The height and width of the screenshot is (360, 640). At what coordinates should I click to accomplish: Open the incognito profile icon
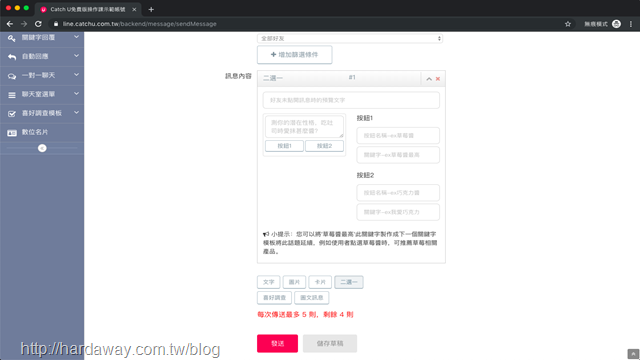point(616,24)
